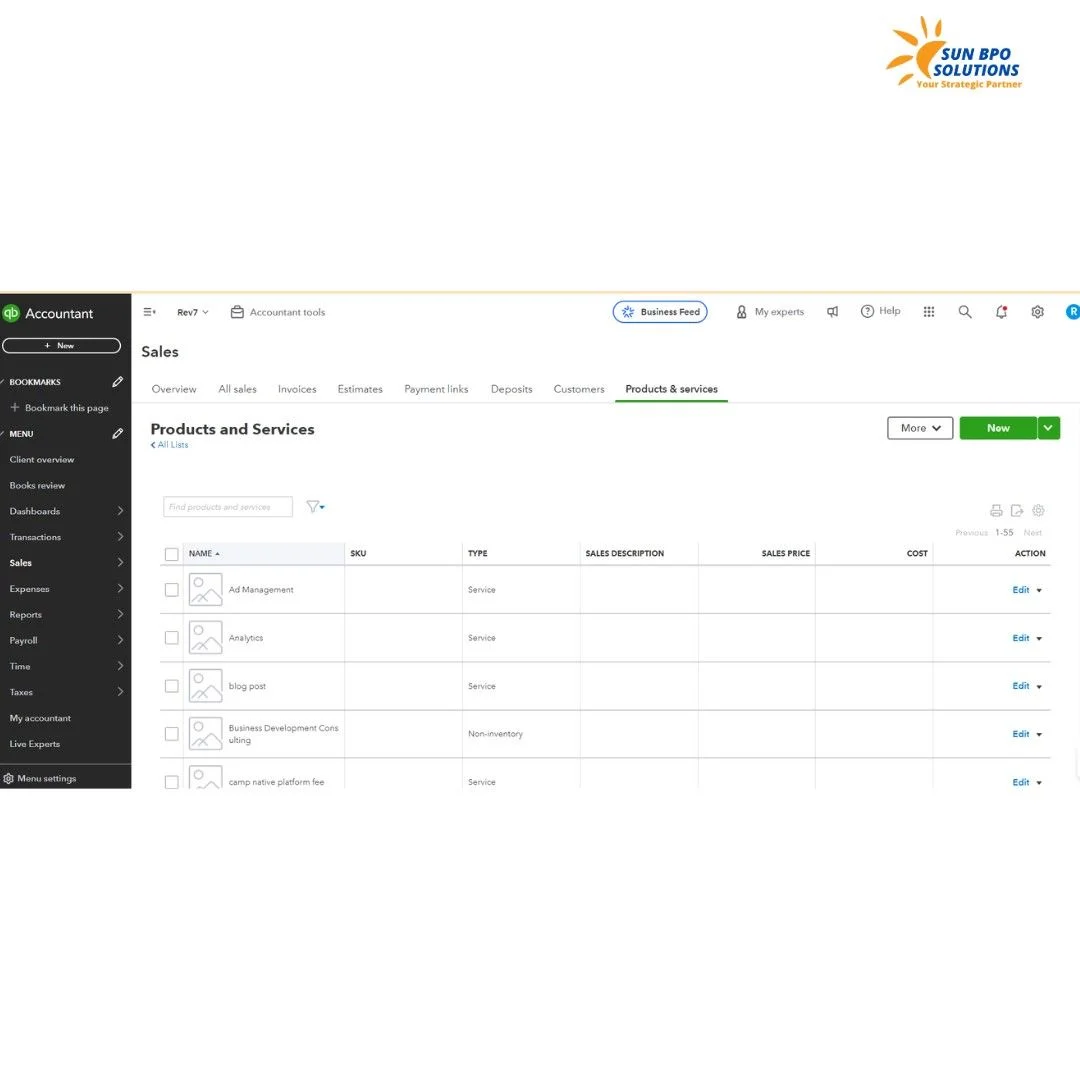Switch to the All sales tab
The width and height of the screenshot is (1080, 1080).
[237, 389]
